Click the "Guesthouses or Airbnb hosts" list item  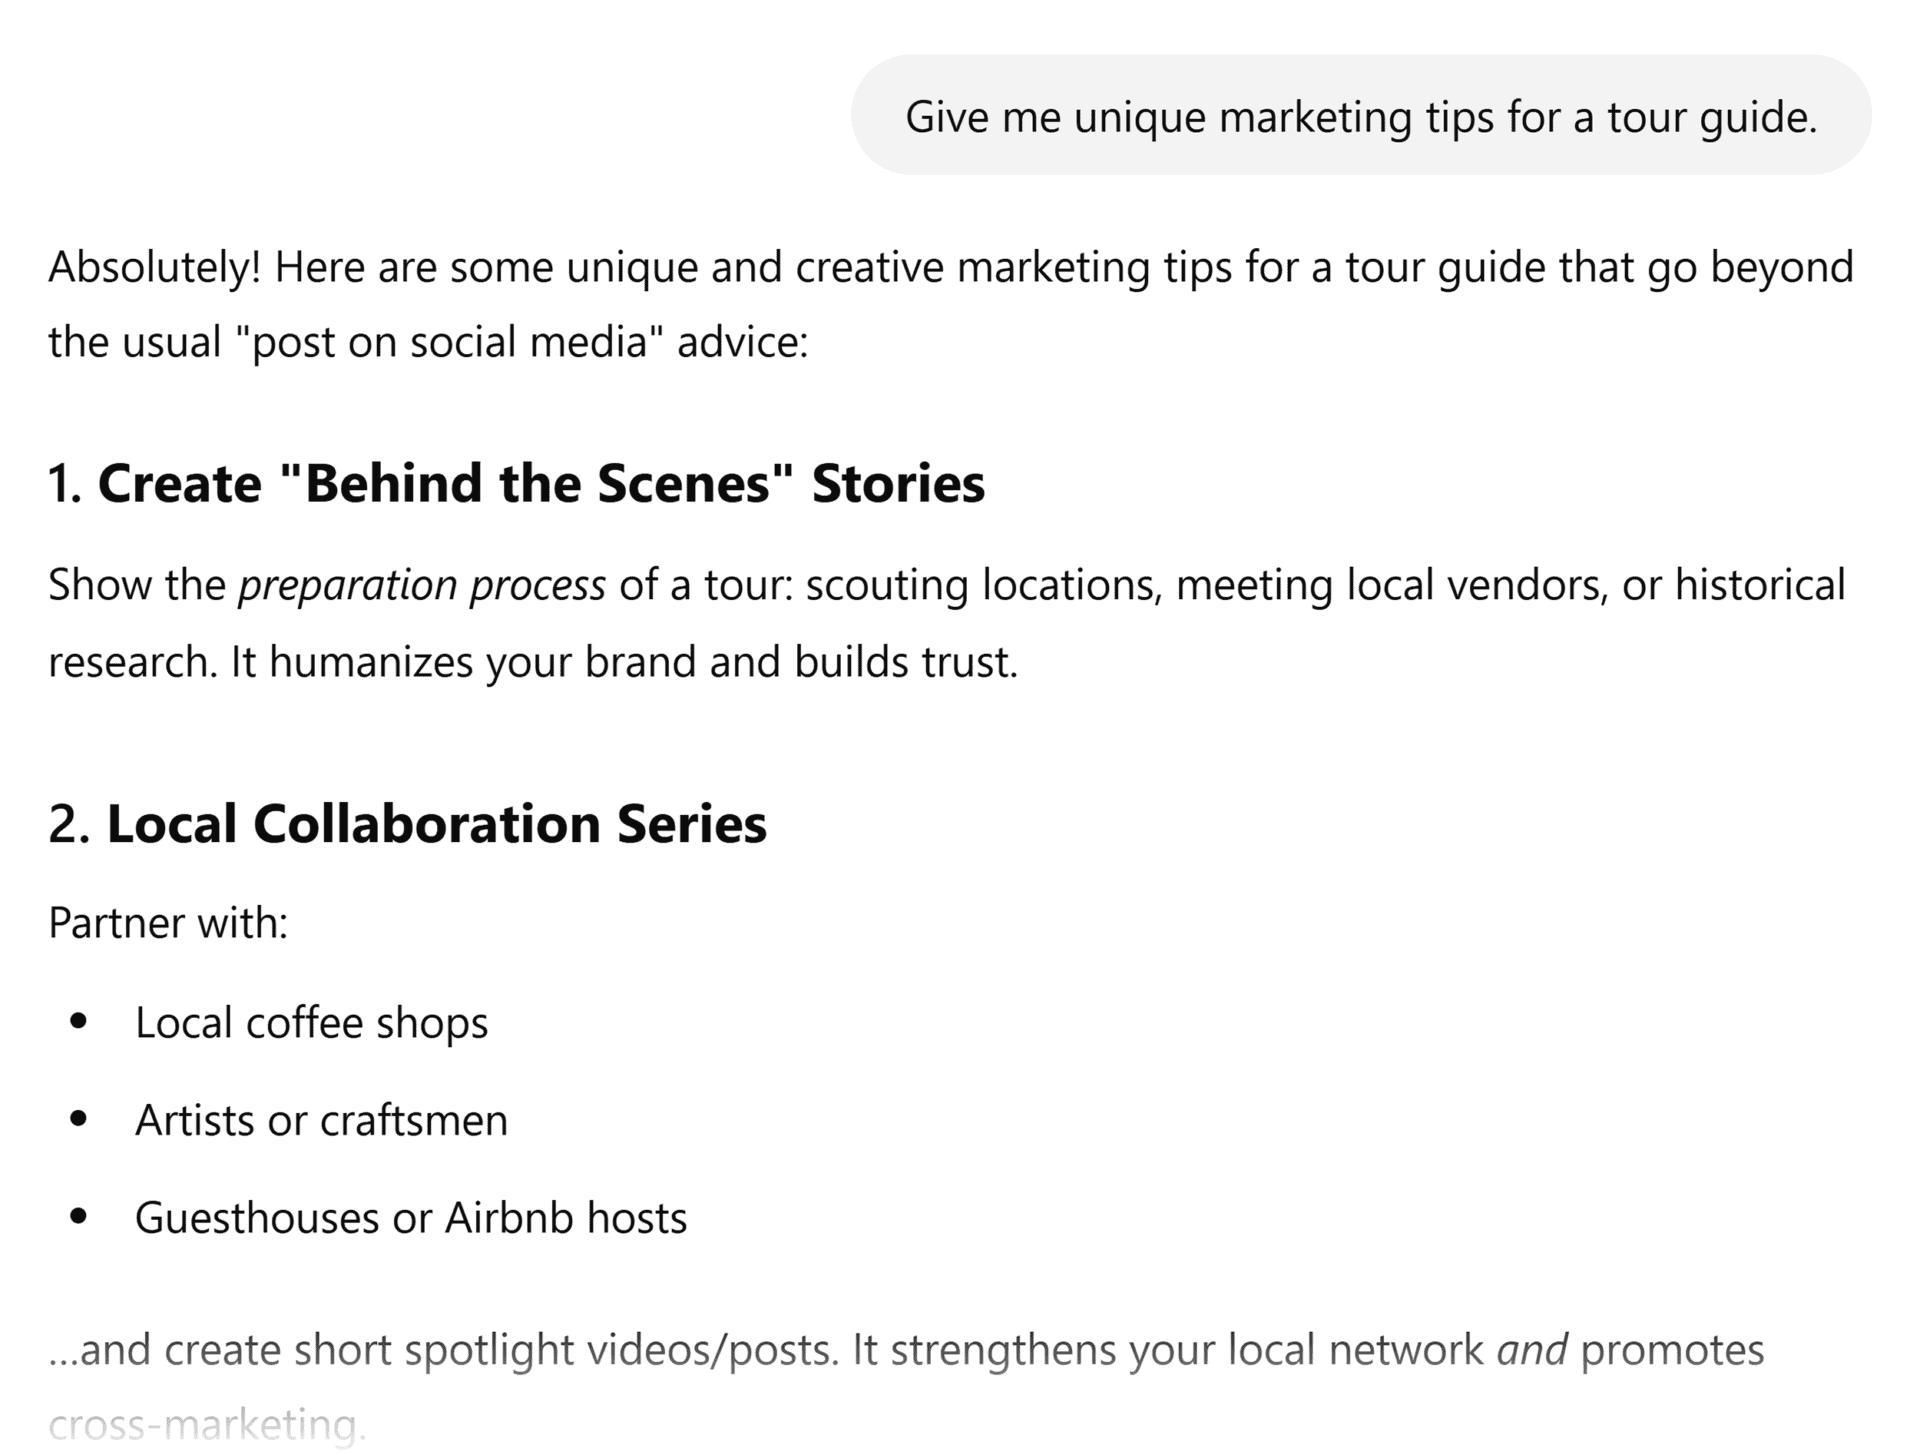[411, 1218]
